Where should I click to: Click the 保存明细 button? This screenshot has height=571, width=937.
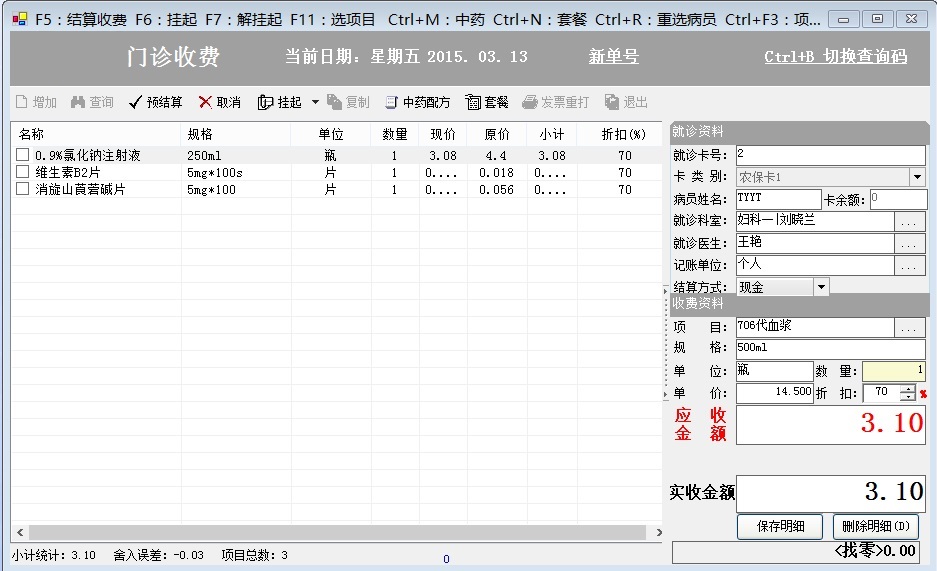(780, 526)
